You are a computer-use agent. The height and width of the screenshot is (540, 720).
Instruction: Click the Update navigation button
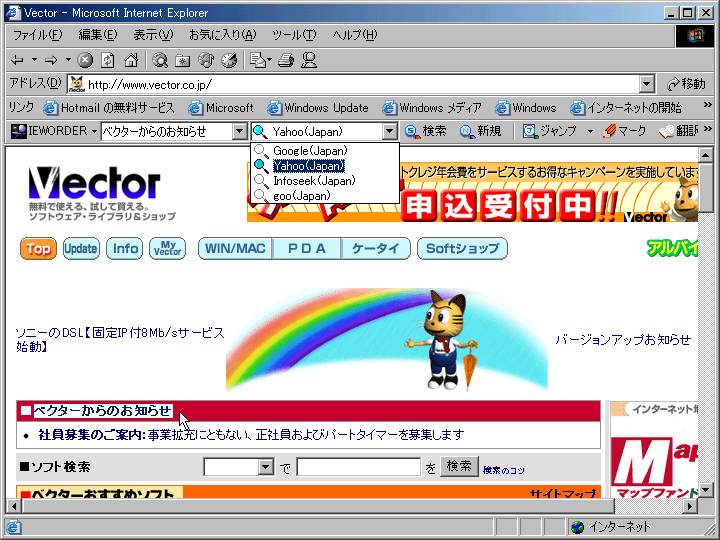pyautogui.click(x=81, y=249)
